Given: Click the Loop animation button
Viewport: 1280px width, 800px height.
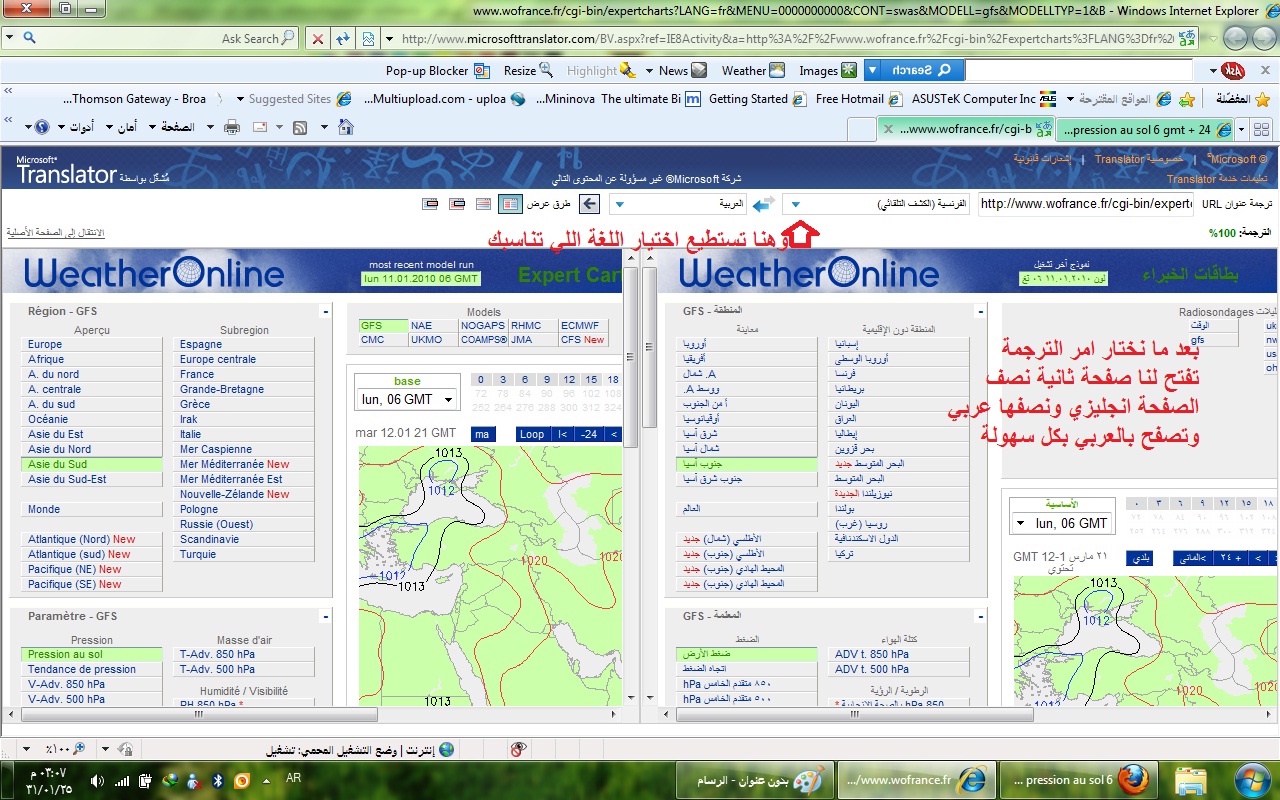Looking at the screenshot, I should tap(532, 434).
